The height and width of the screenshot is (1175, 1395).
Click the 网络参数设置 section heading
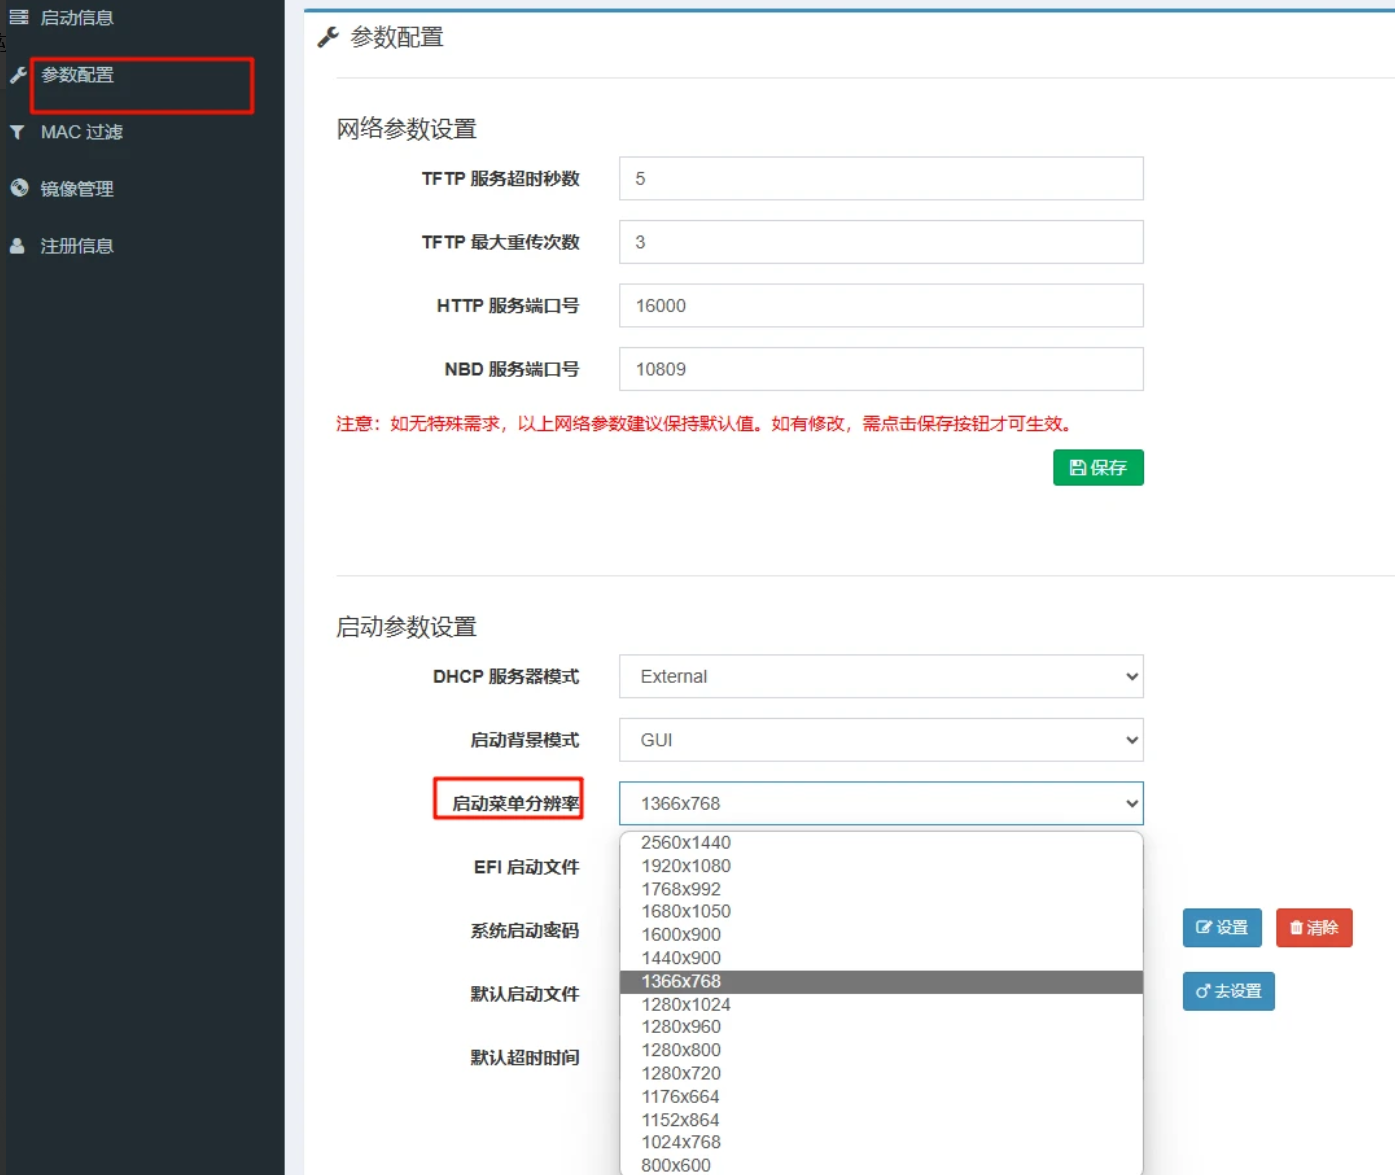coord(406,129)
